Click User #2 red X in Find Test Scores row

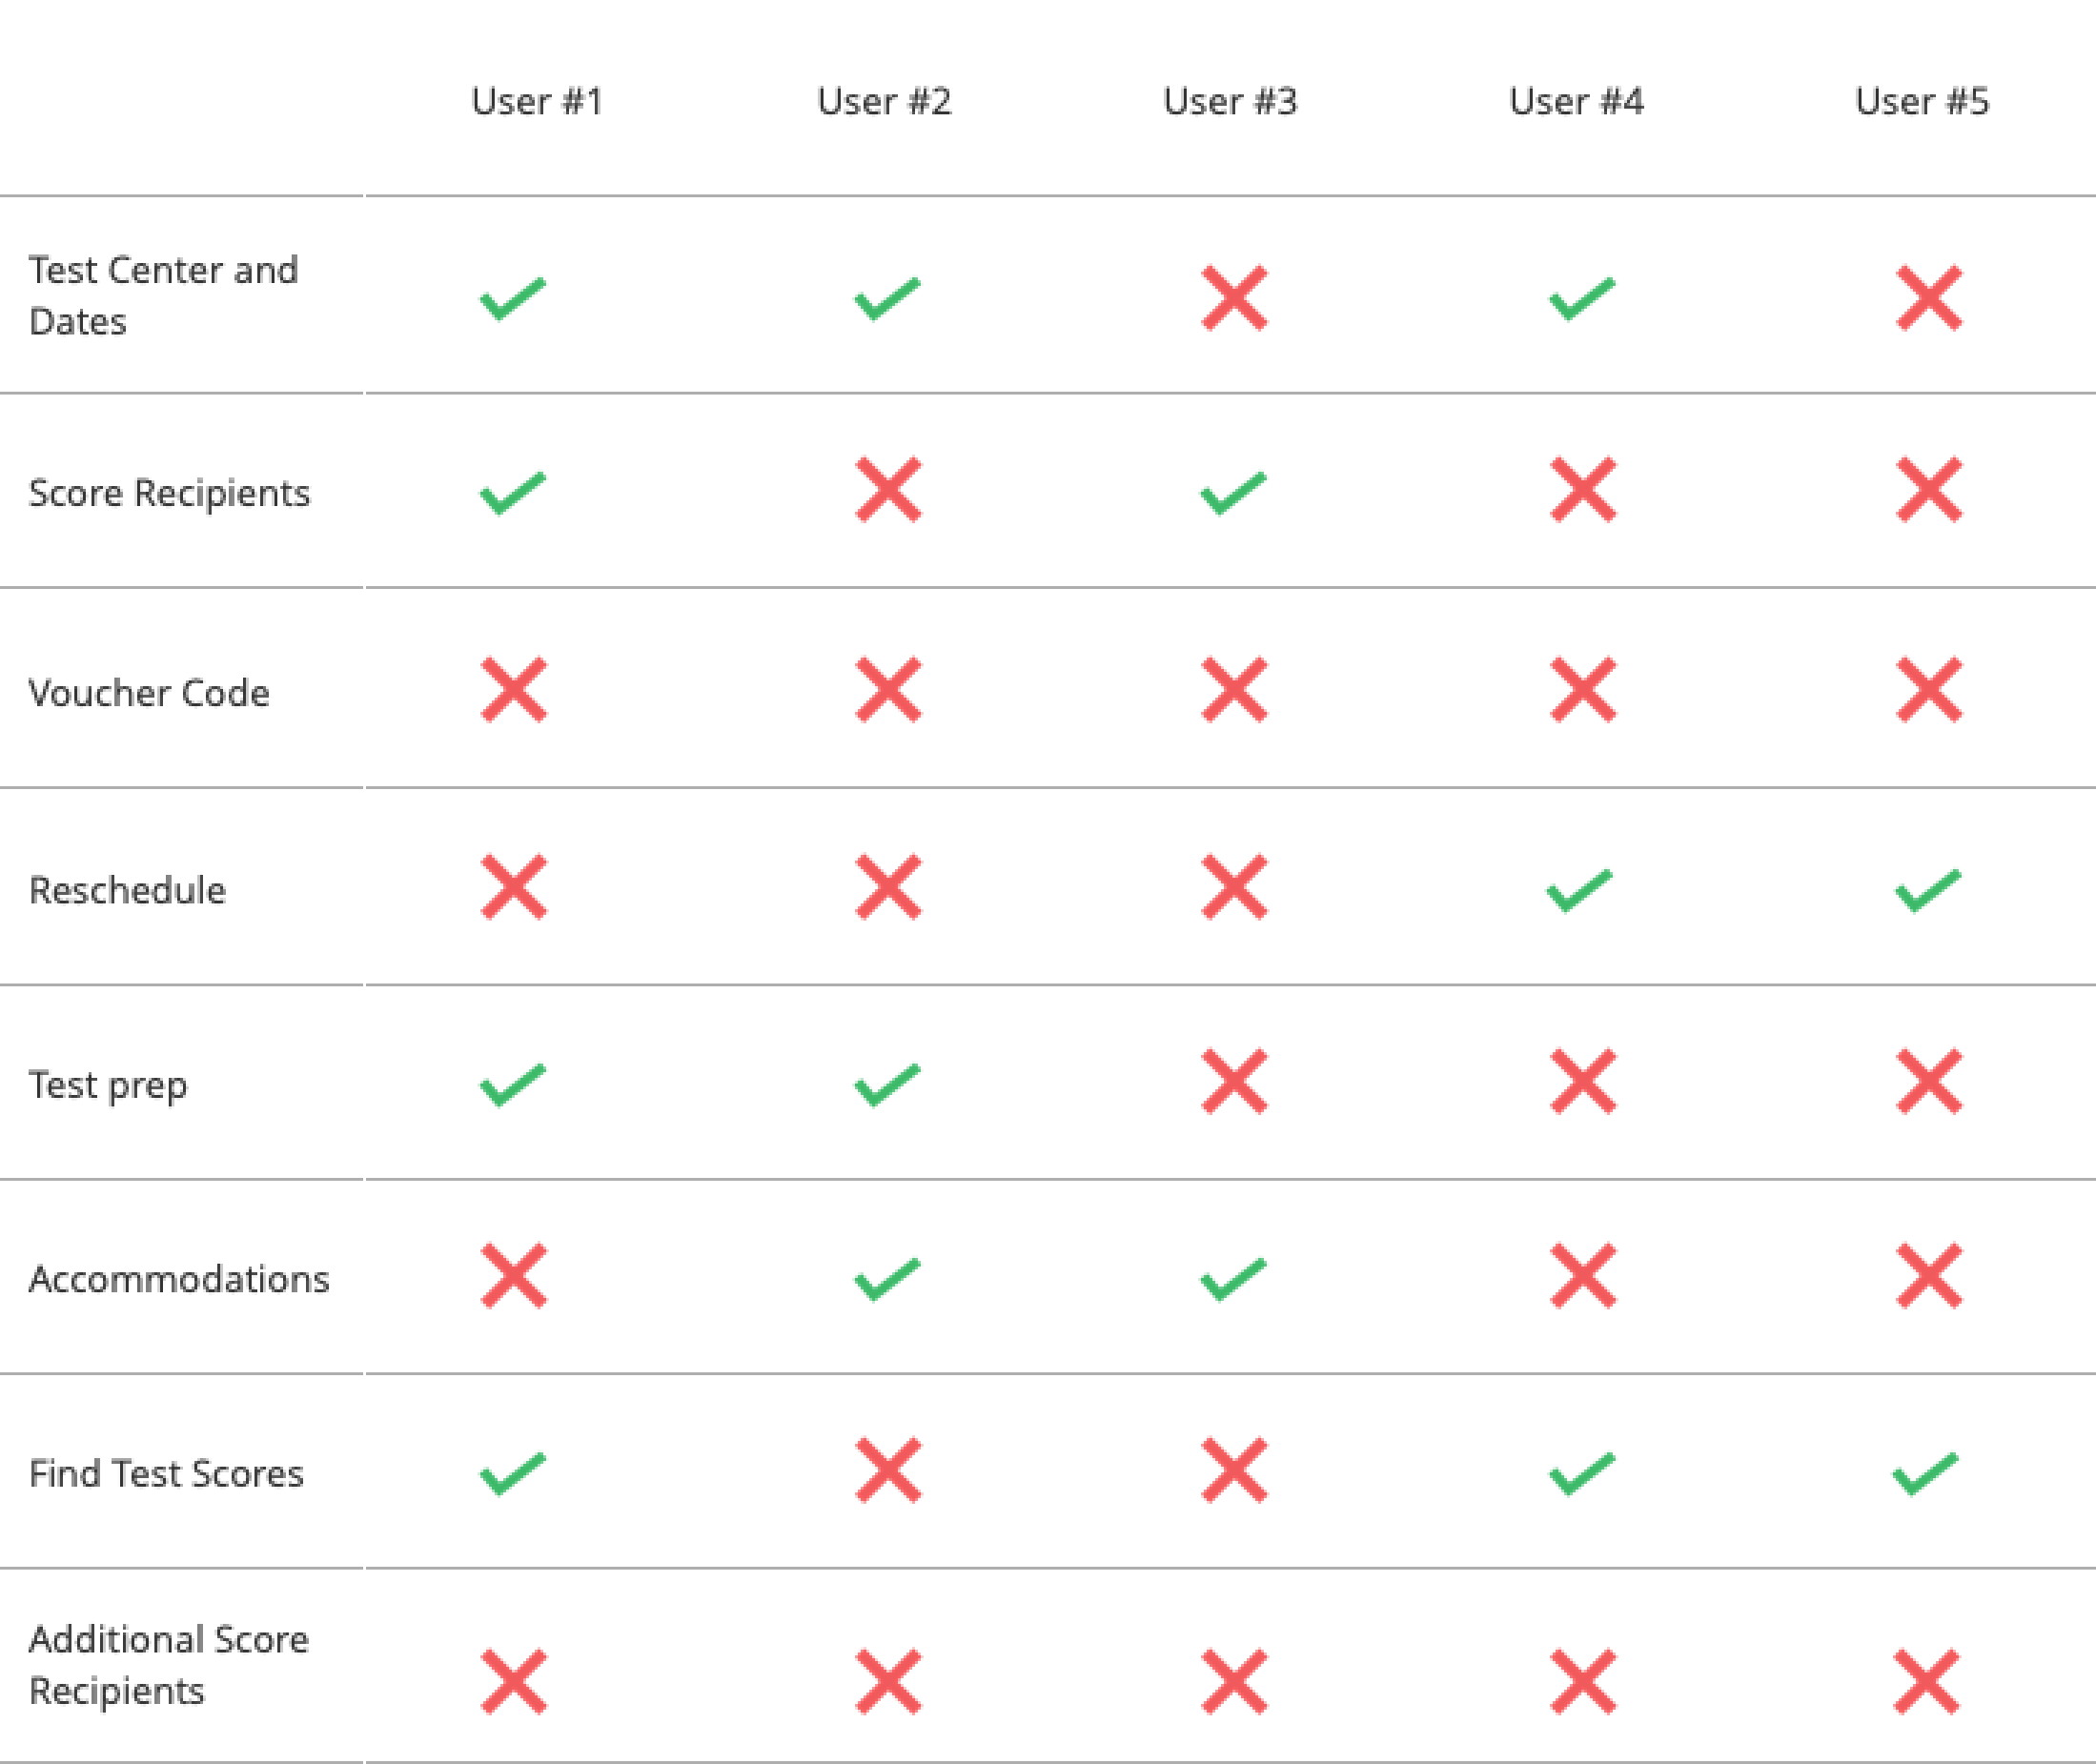pos(888,1470)
